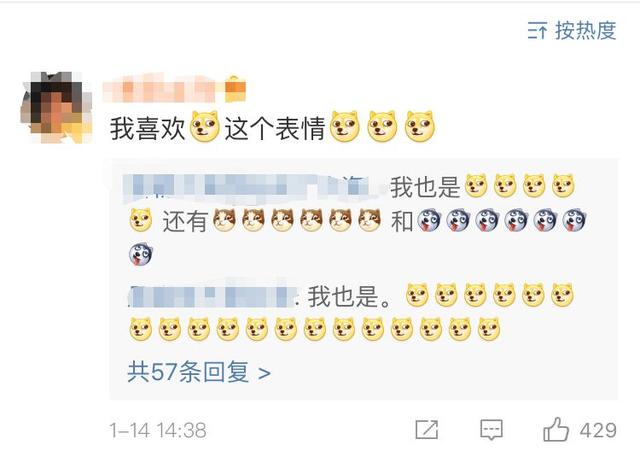Click the last doge emoji after 这个表情

tap(420, 127)
